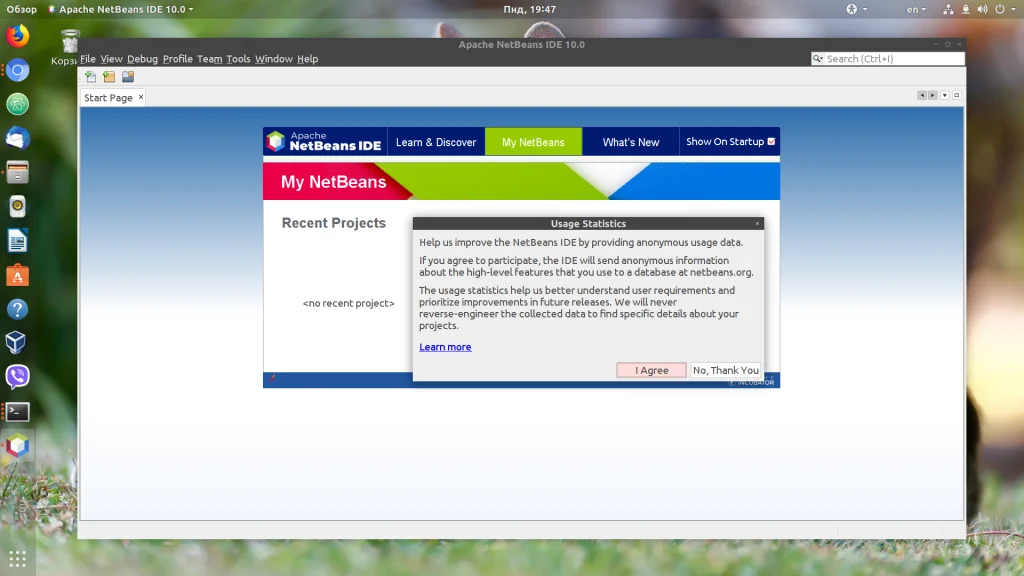The image size is (1024, 576).
Task: Open Ubuntu Software from the dock
Action: pyautogui.click(x=18, y=276)
